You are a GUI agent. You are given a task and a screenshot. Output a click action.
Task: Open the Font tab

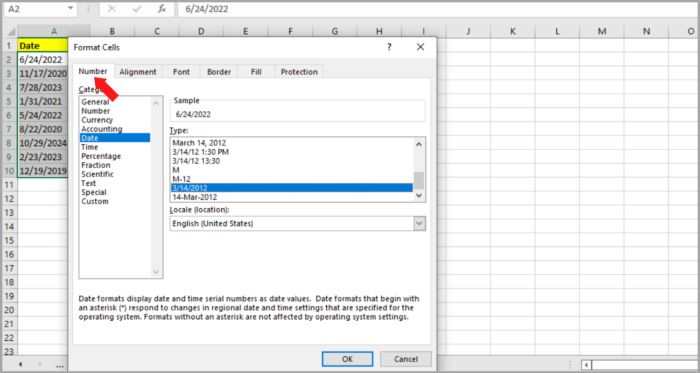[181, 72]
